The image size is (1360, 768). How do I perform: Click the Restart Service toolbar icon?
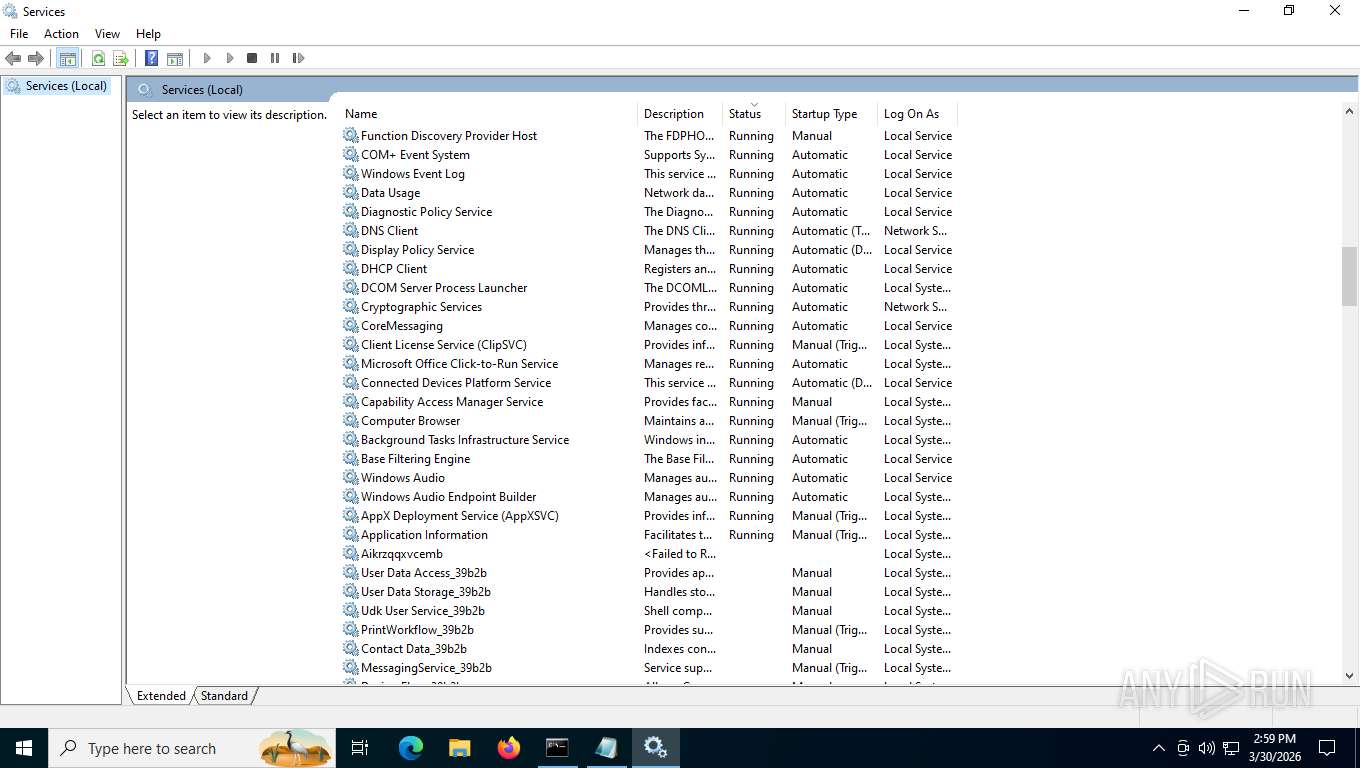click(x=298, y=58)
